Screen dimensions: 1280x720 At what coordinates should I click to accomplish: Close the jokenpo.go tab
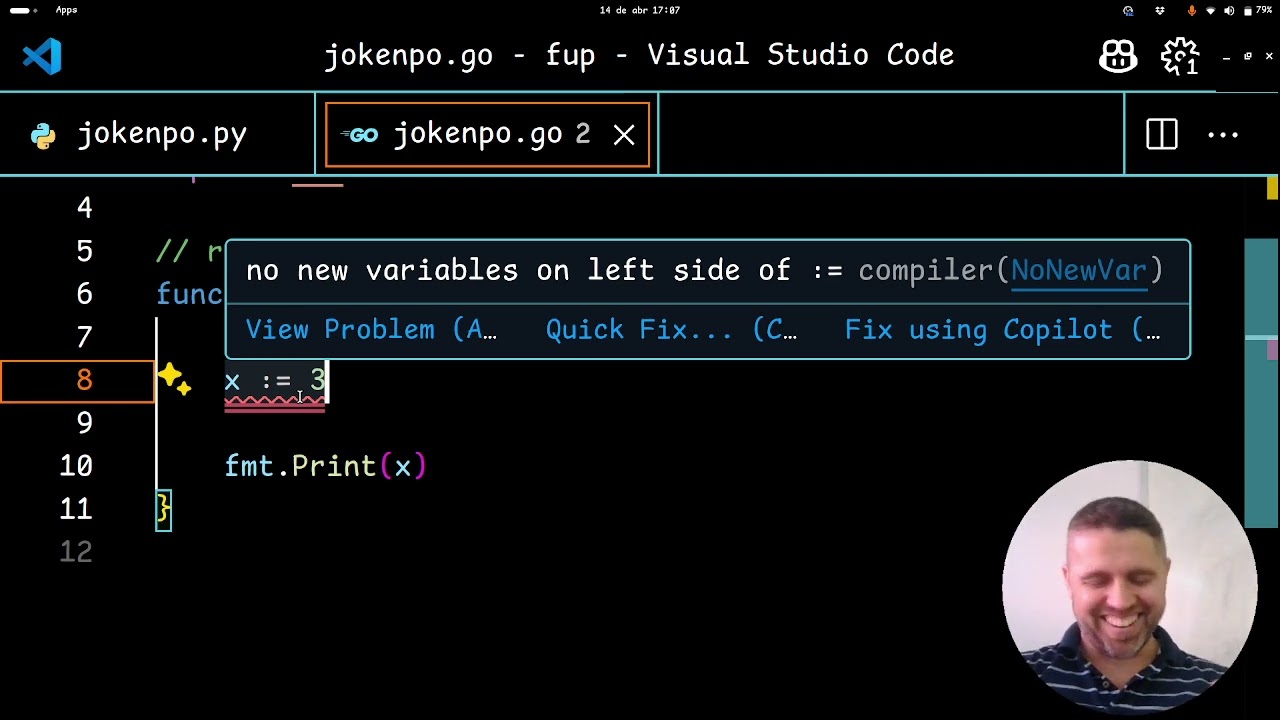(x=624, y=134)
